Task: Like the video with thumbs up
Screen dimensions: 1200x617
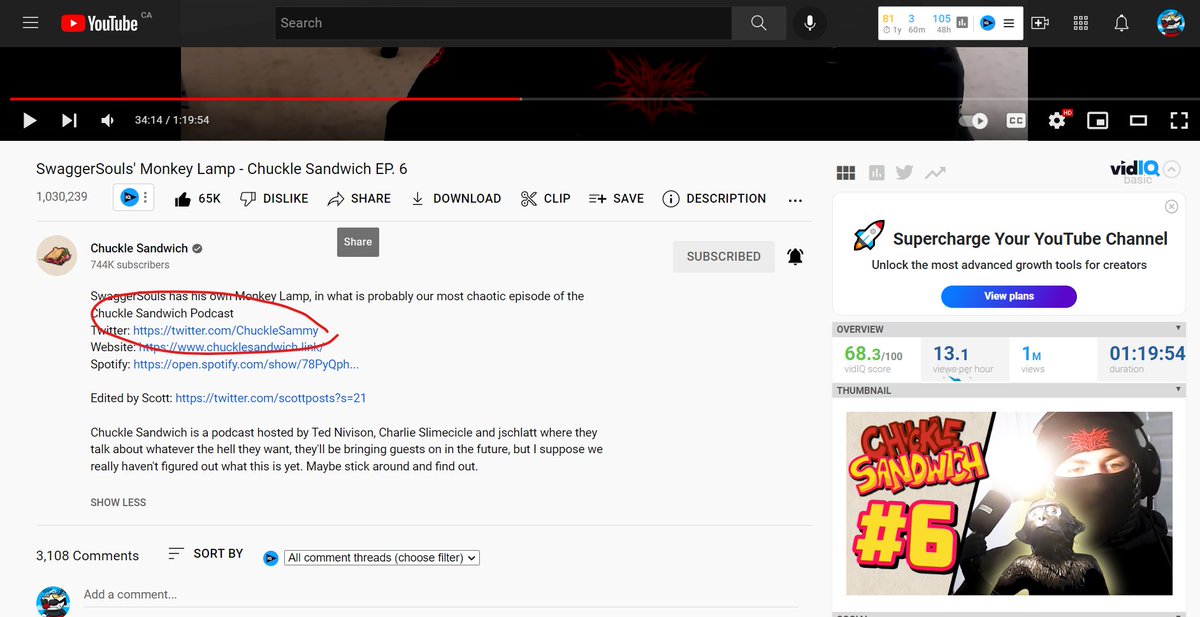Action: pos(197,199)
